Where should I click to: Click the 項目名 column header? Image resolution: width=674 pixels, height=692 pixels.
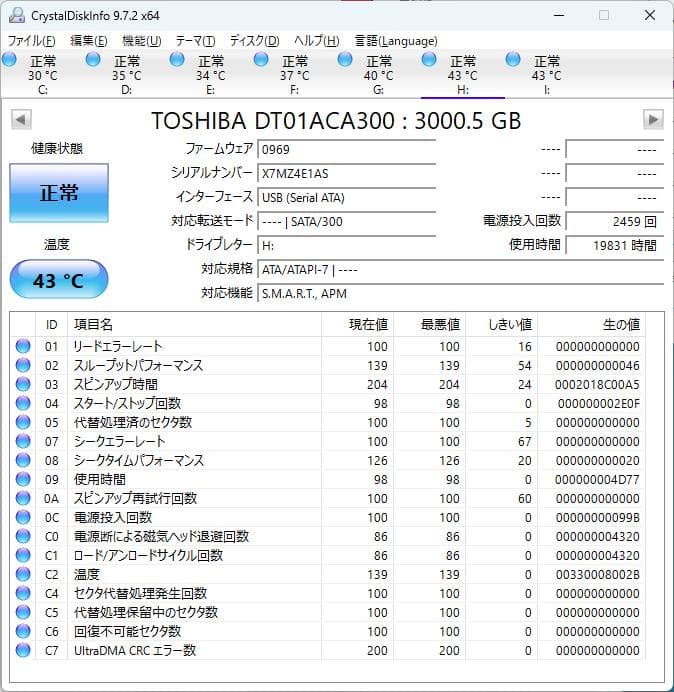coord(194,325)
